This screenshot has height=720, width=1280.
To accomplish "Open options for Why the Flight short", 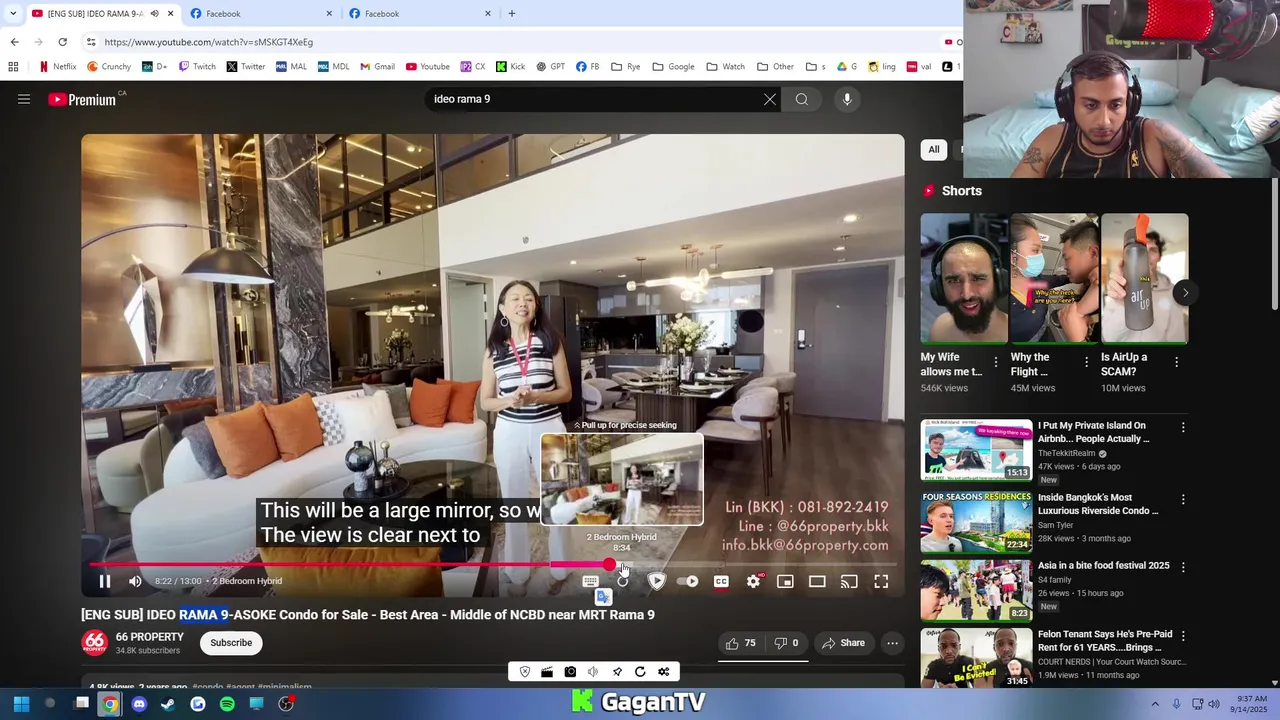I will tap(1086, 362).
